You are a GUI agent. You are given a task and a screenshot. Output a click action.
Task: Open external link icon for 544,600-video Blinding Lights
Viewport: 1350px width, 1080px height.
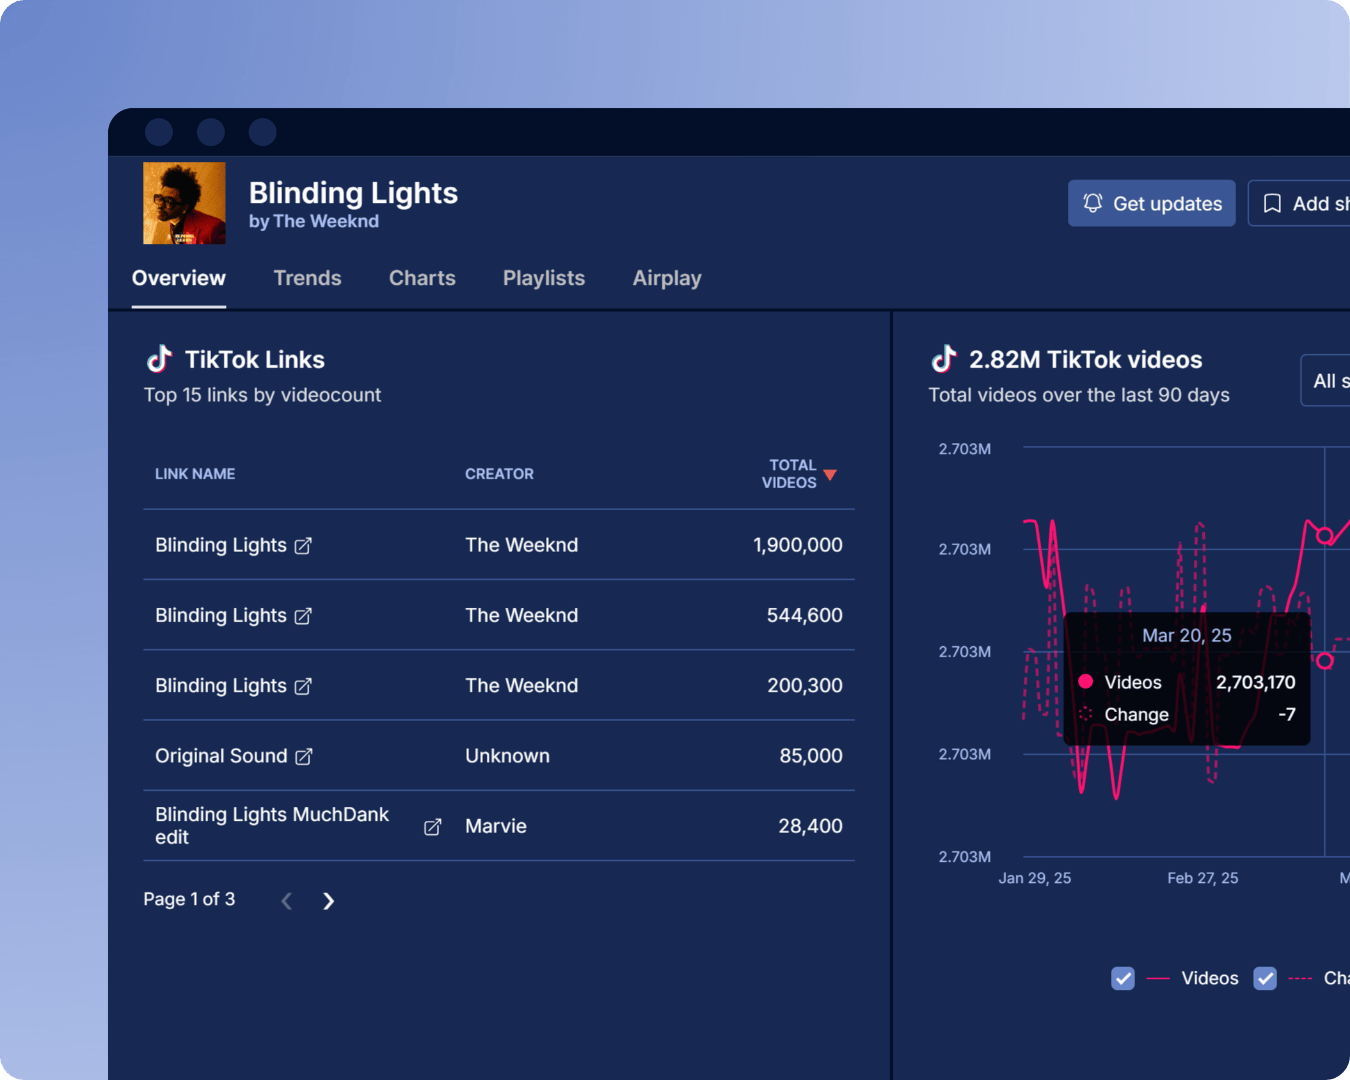pyautogui.click(x=303, y=616)
